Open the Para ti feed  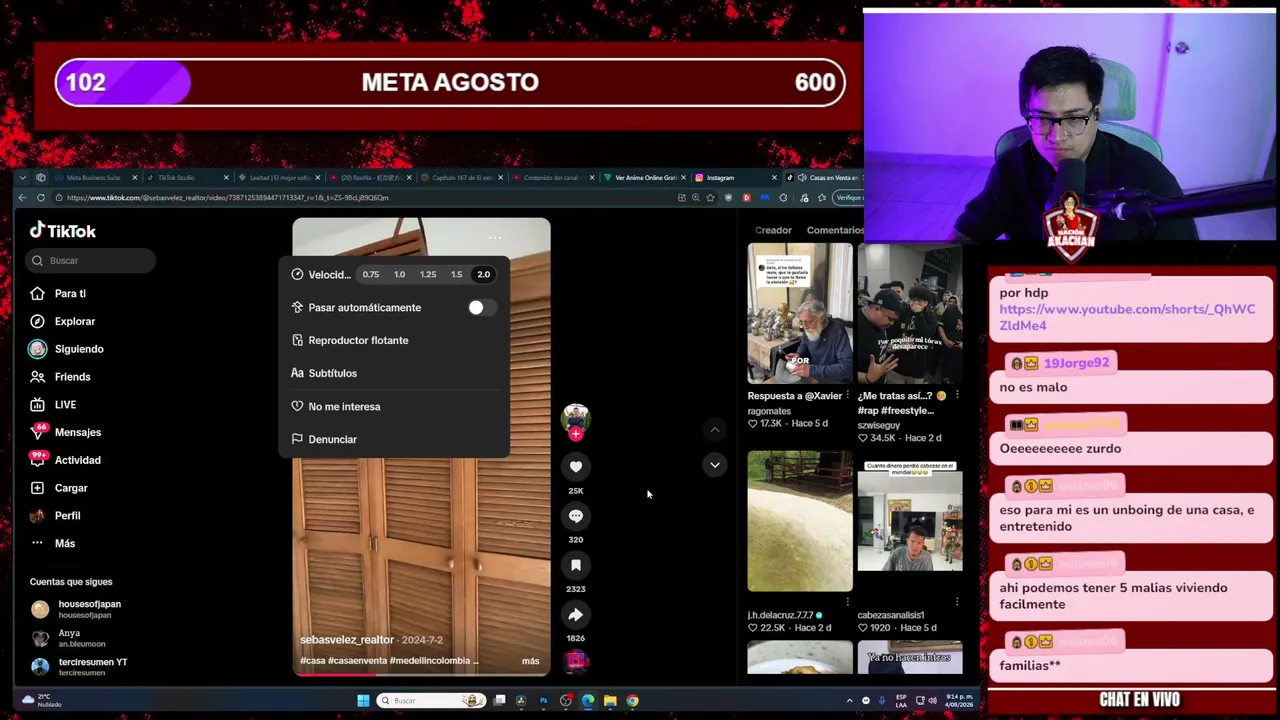pos(58,294)
